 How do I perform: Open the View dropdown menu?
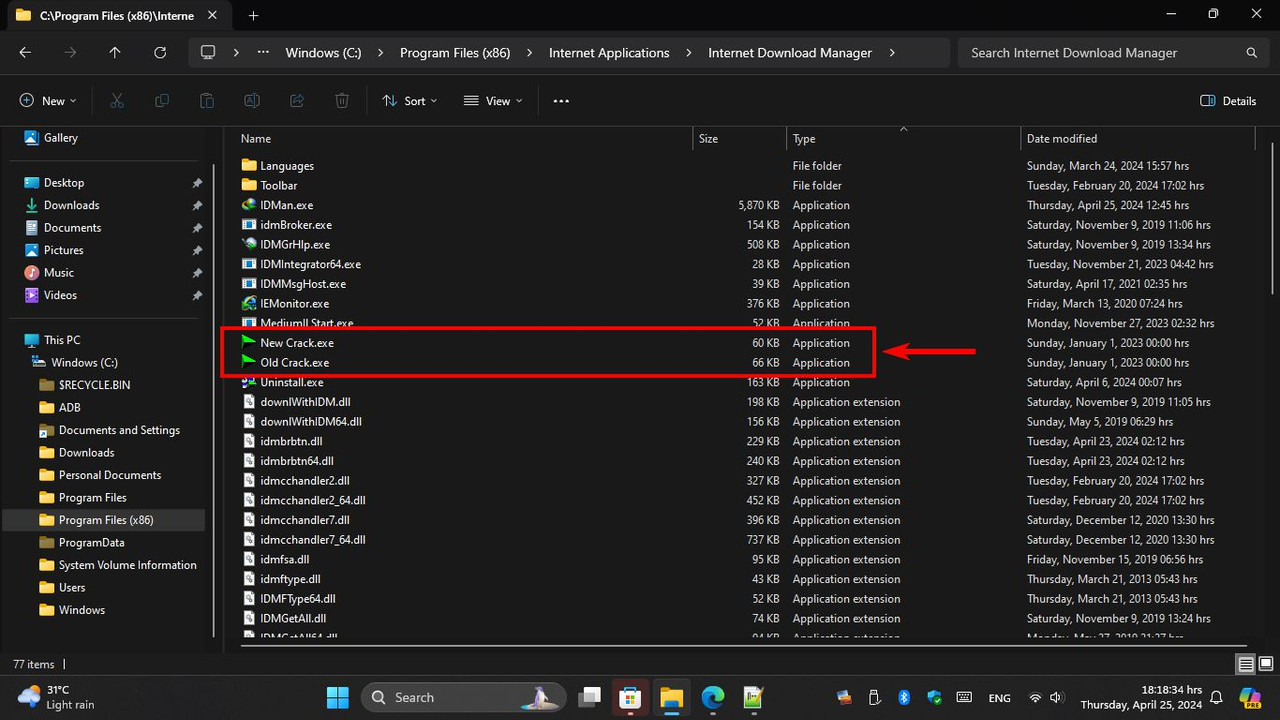493,101
